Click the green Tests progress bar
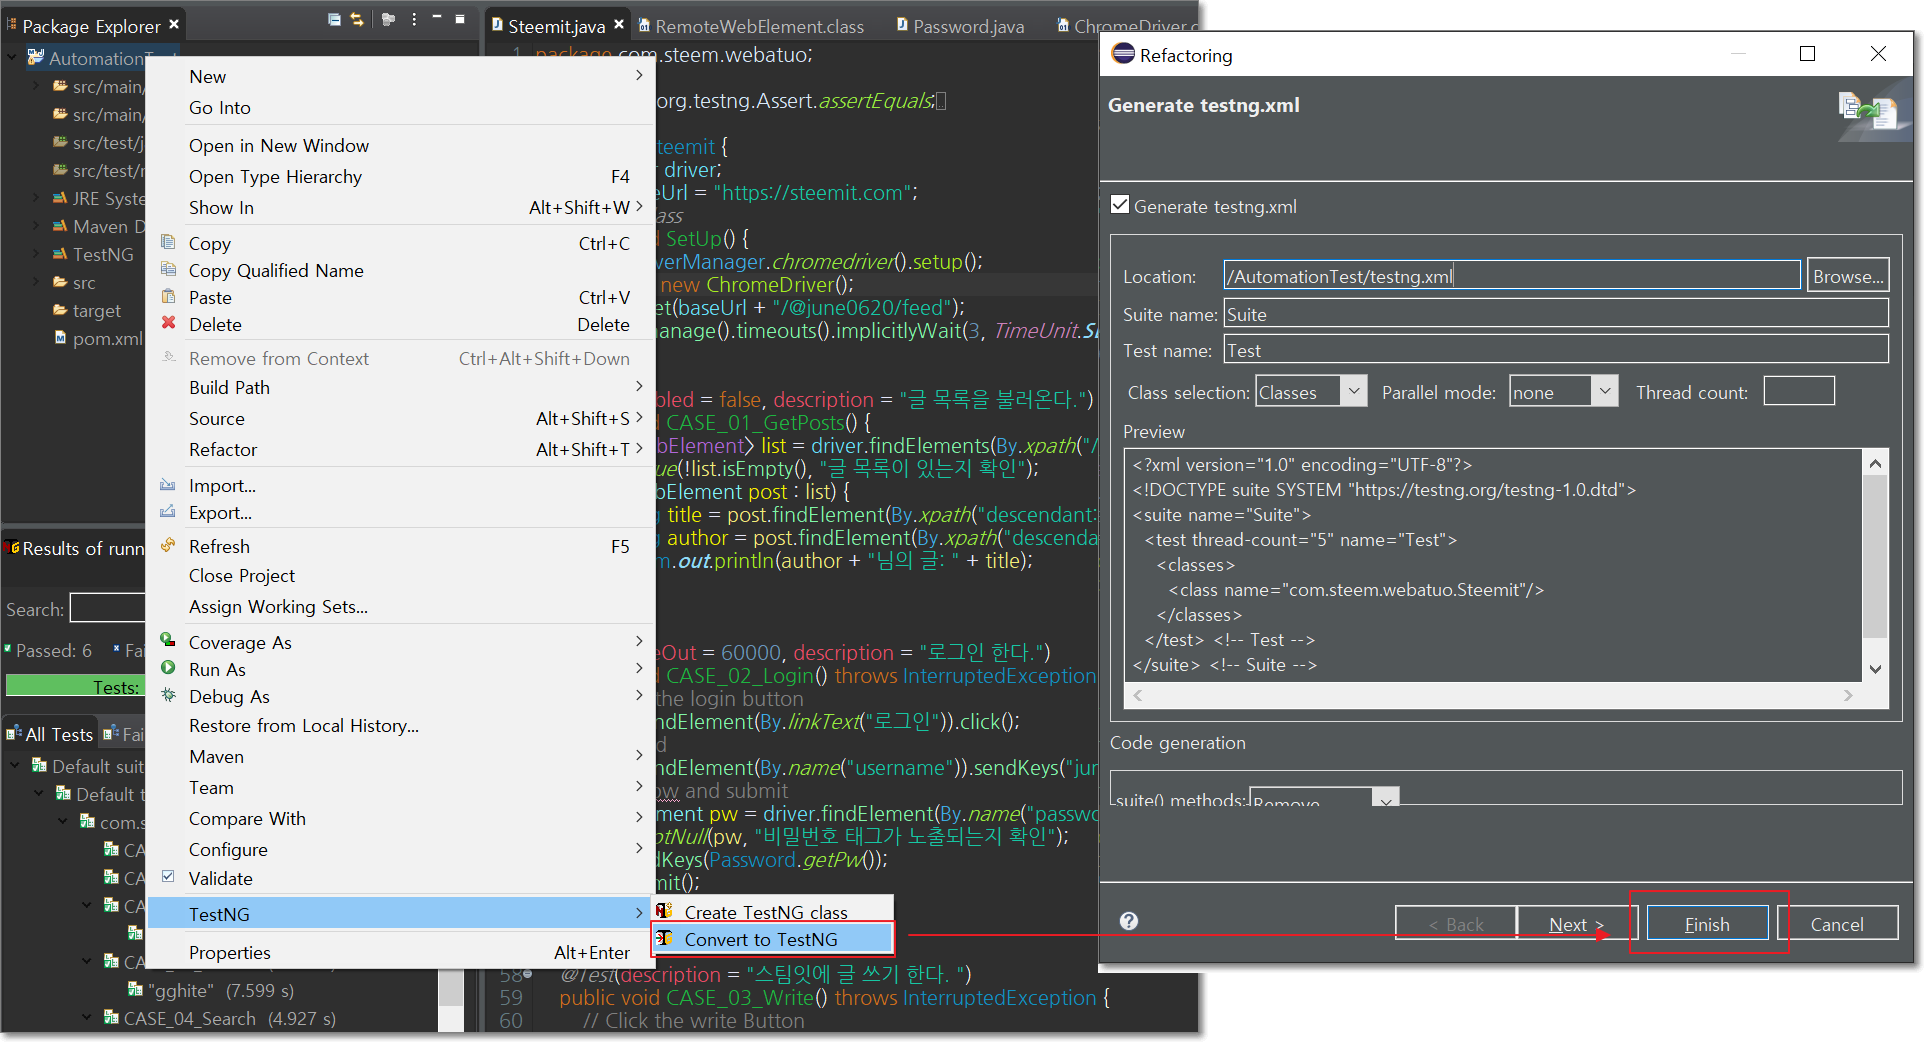 point(75,686)
